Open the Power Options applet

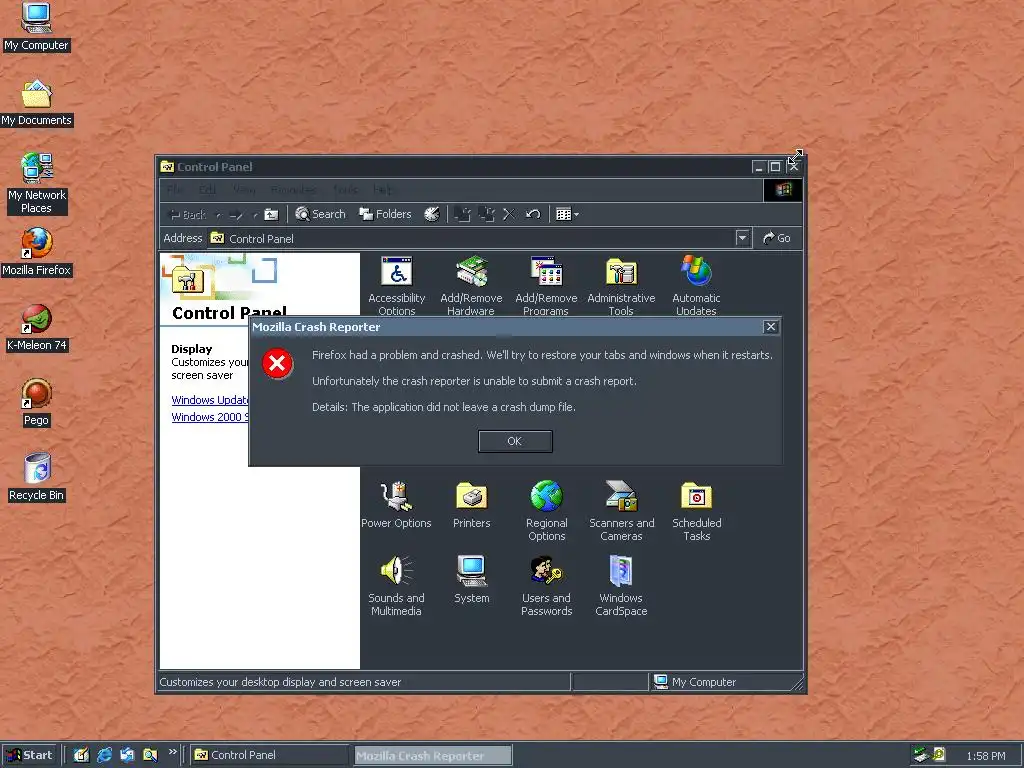[x=396, y=504]
